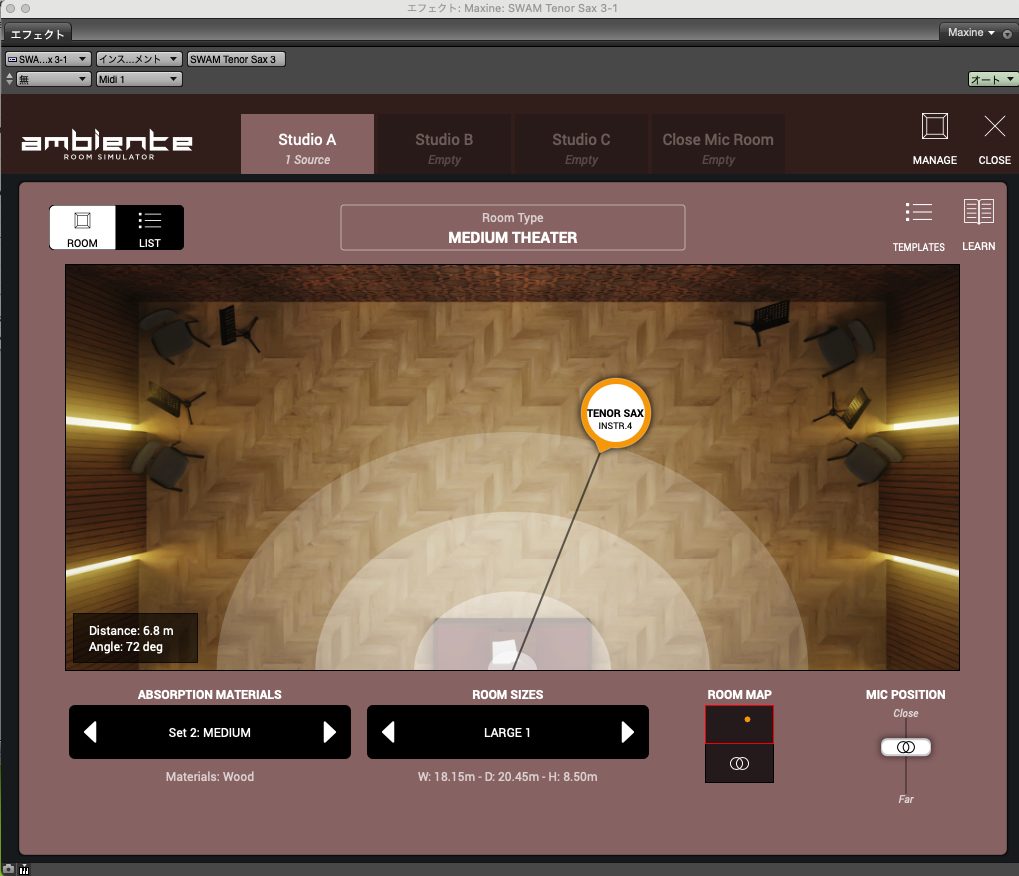The image size is (1019, 876).
Task: Click the Distance and Angle readout
Action: (x=135, y=638)
